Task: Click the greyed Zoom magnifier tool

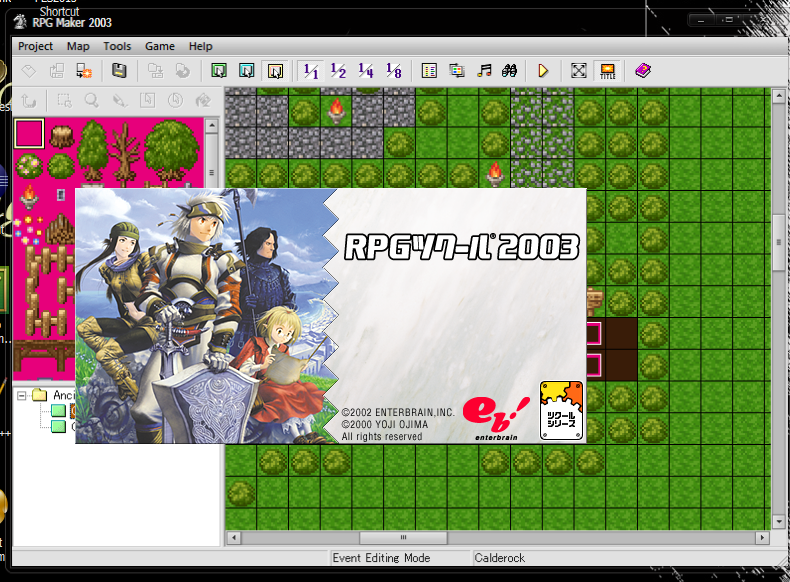Action: [92, 101]
